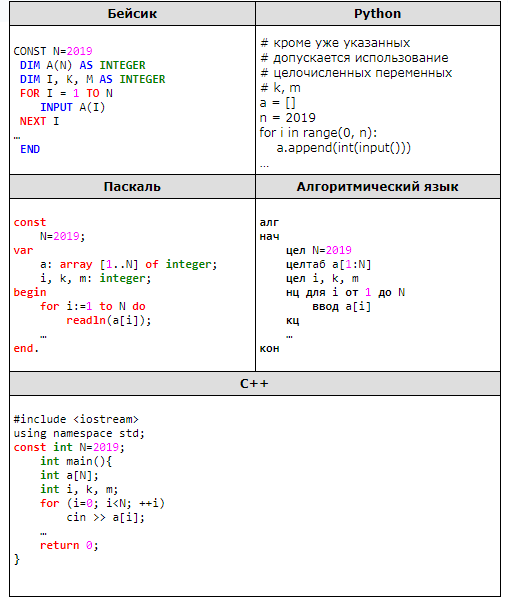Click the 'Python' table header

[378, 14]
